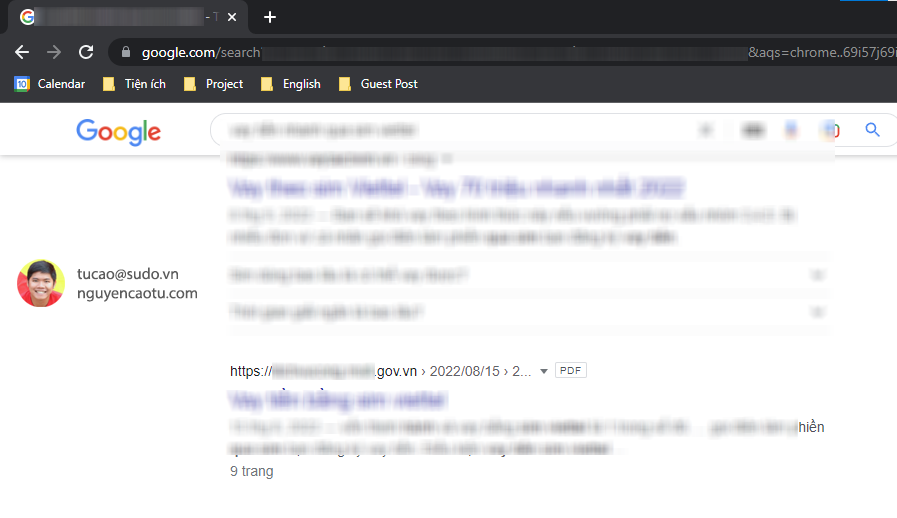This screenshot has width=897, height=518.
Task: Open the English bookmark folder
Action: coord(291,84)
